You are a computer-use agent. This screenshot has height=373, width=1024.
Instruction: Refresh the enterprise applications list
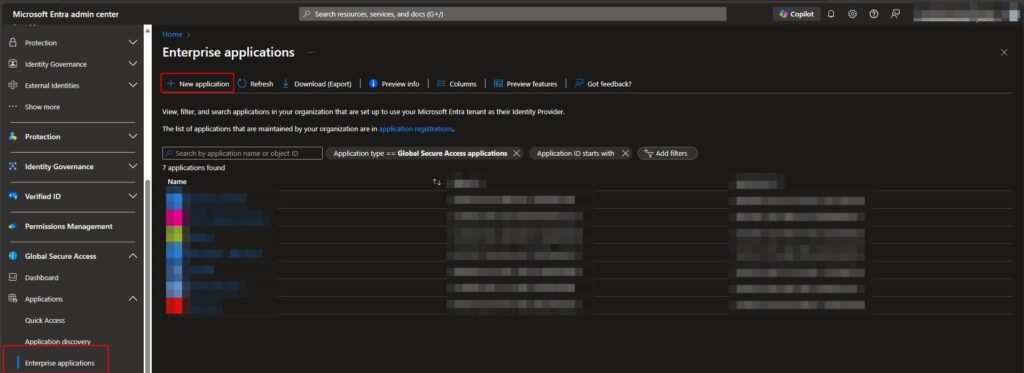pos(255,84)
